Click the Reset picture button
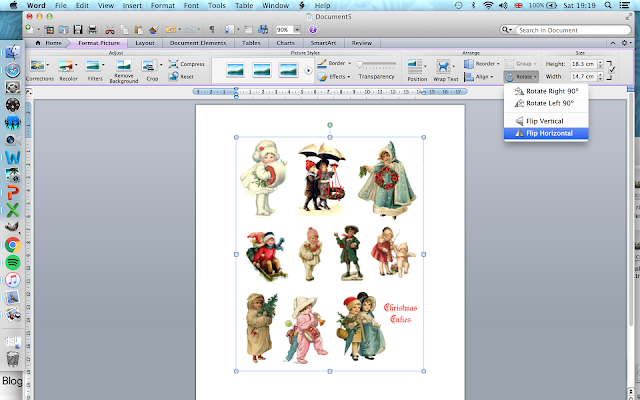Viewport: 640px width, 400px height. click(x=182, y=76)
